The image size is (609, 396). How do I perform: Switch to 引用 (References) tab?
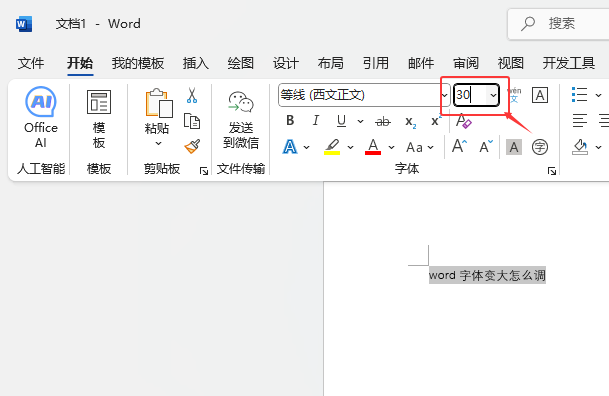[x=376, y=63]
